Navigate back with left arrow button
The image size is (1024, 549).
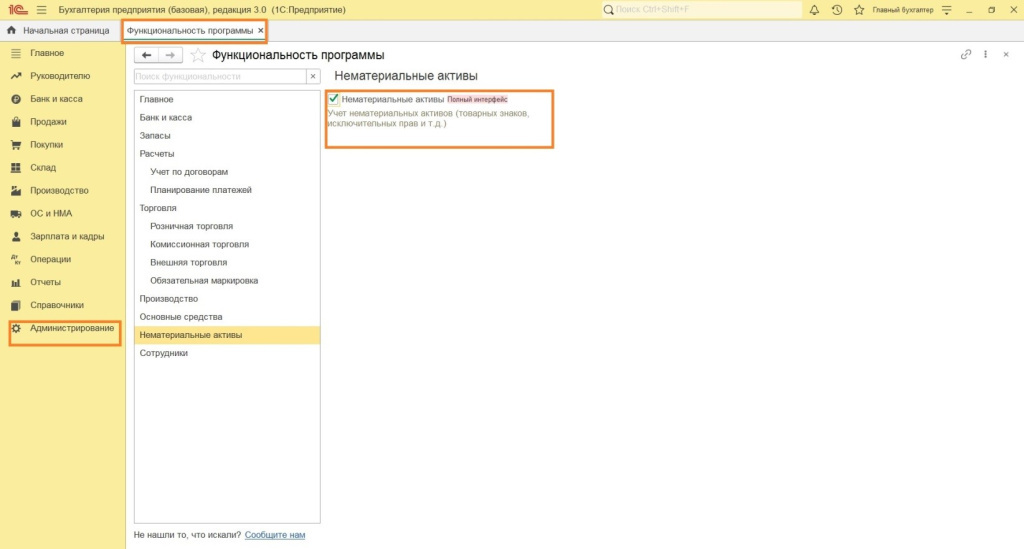146,55
